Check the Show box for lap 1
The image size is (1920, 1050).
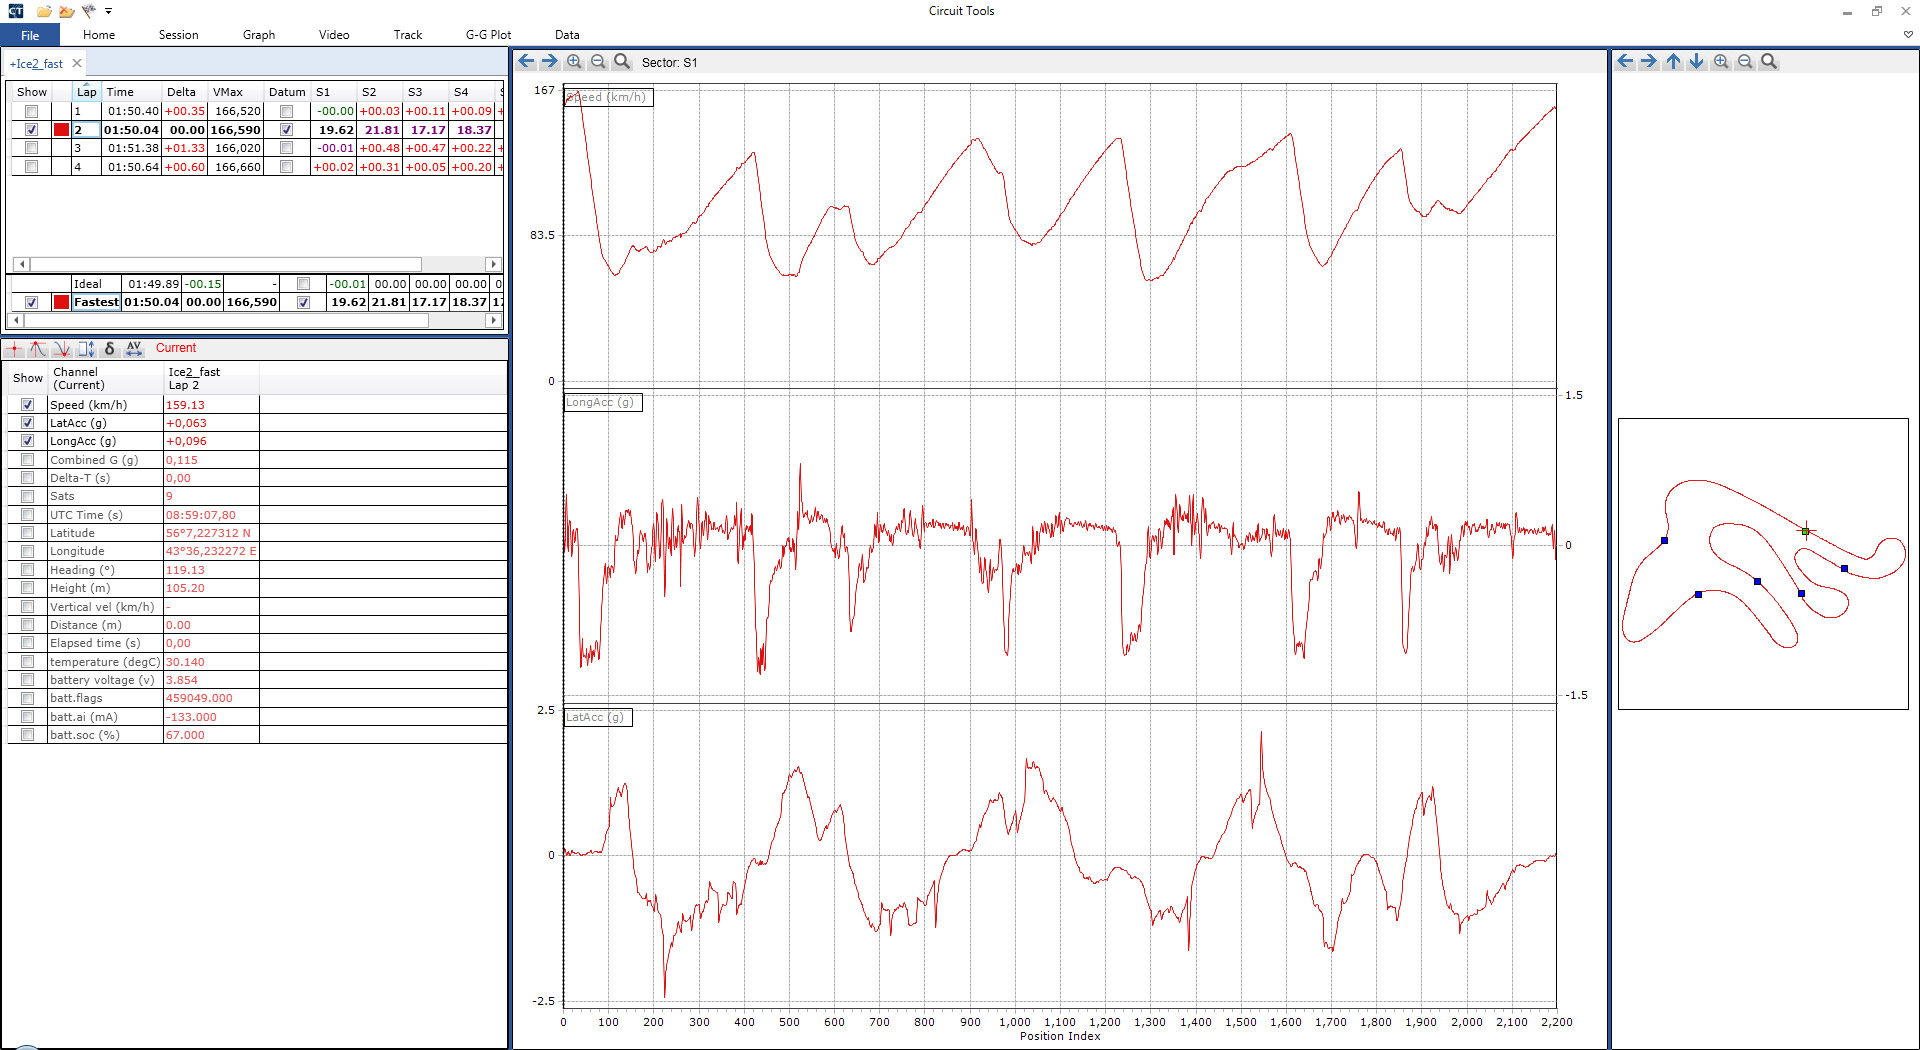tap(32, 111)
